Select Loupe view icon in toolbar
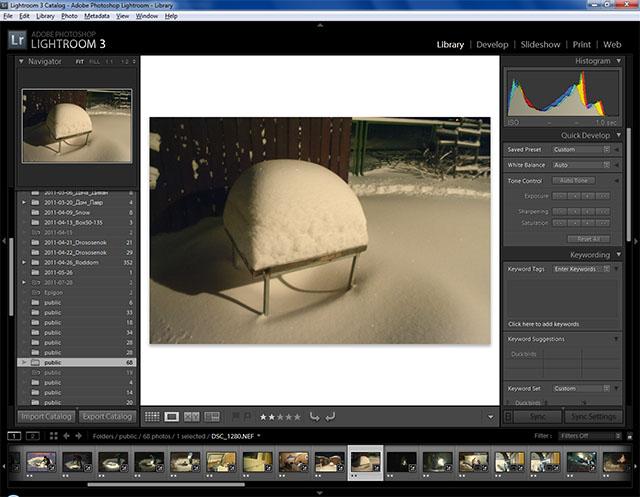The width and height of the screenshot is (640, 497). (x=171, y=417)
